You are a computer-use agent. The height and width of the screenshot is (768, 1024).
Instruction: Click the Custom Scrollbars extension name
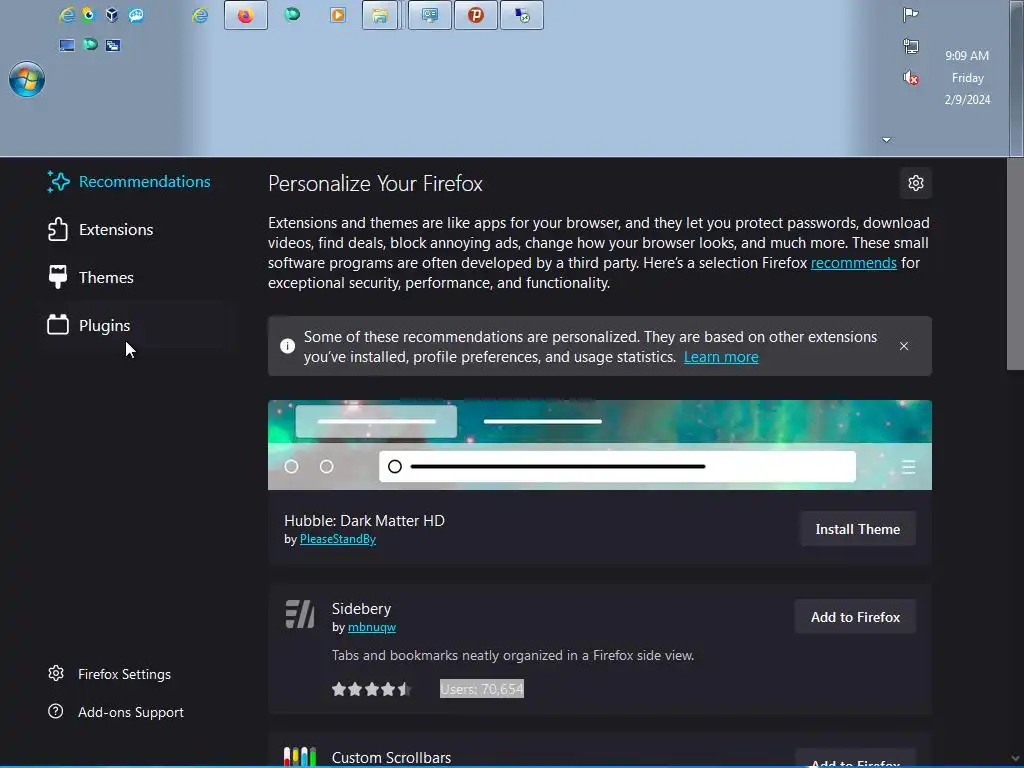391,758
